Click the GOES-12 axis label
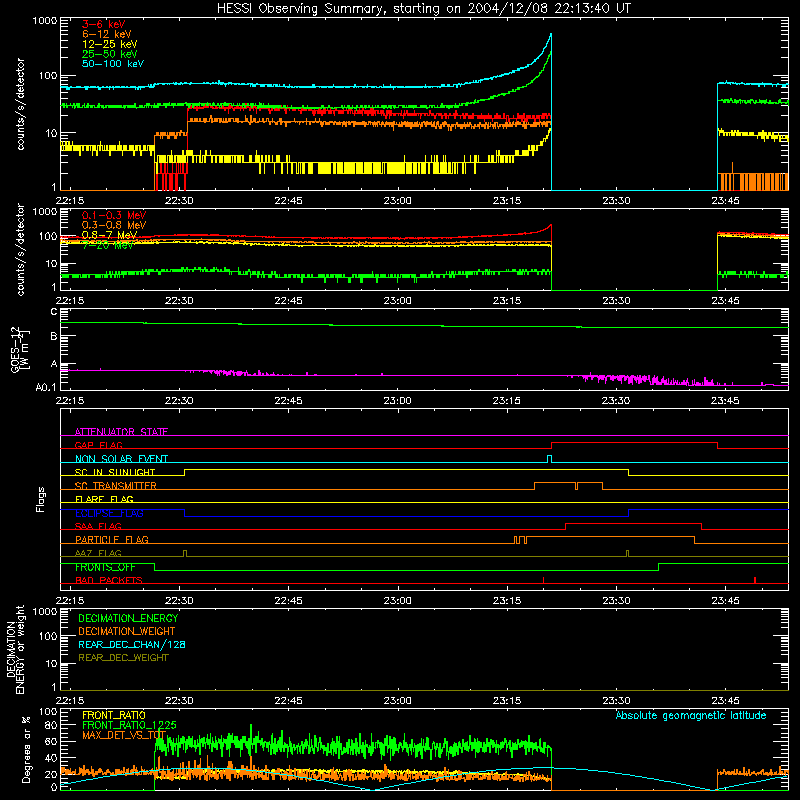The height and width of the screenshot is (800, 800). click(19, 349)
